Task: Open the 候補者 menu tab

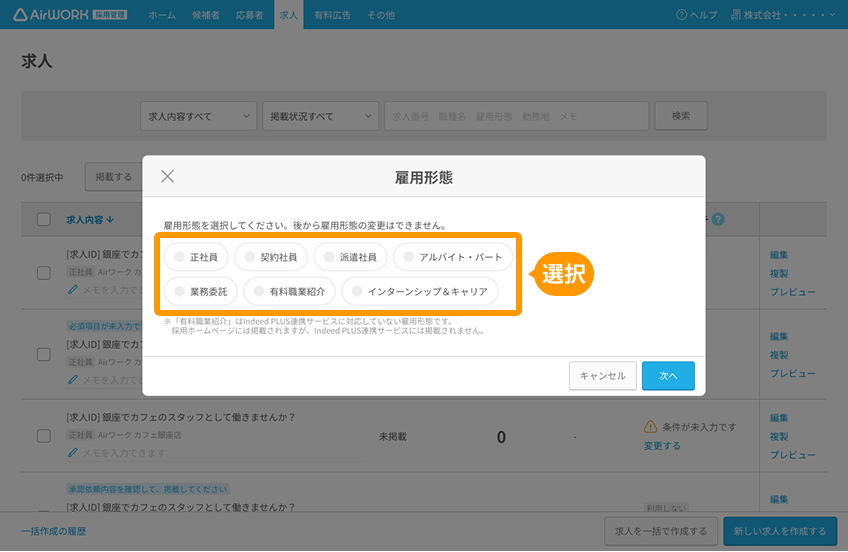Action: 206,15
